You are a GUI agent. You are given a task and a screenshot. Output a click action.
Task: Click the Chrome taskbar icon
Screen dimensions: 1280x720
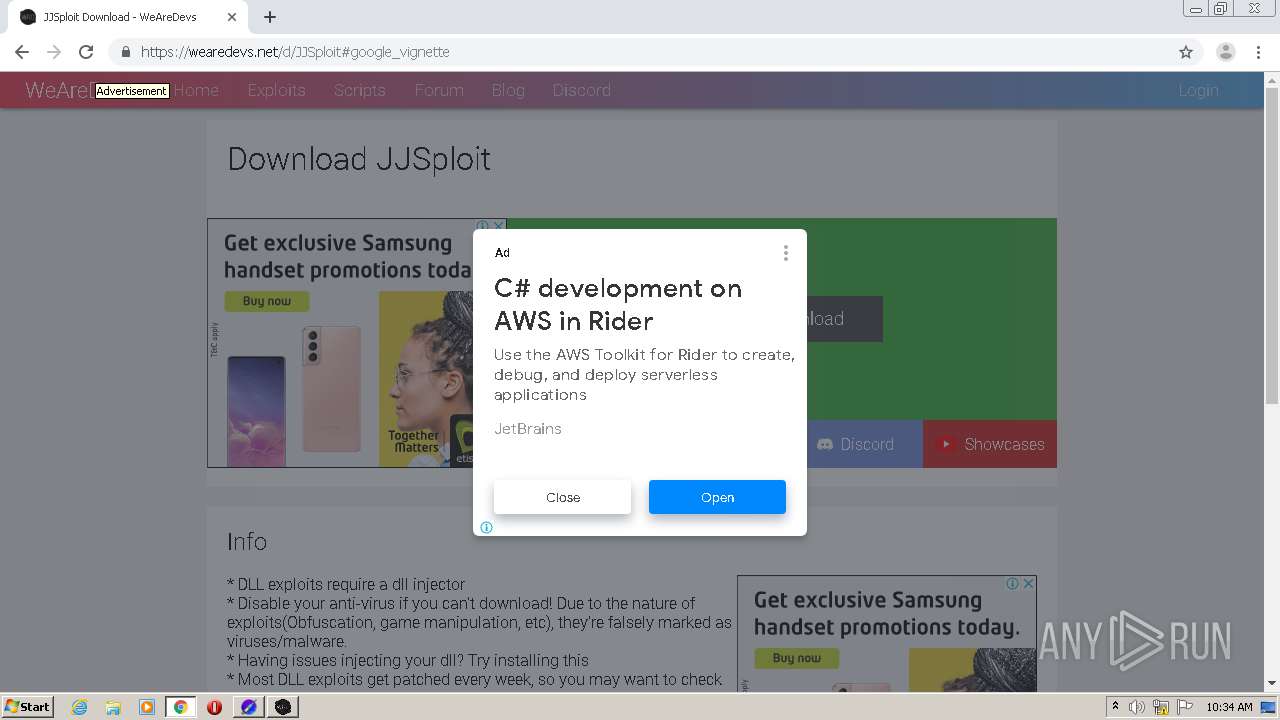pyautogui.click(x=181, y=707)
